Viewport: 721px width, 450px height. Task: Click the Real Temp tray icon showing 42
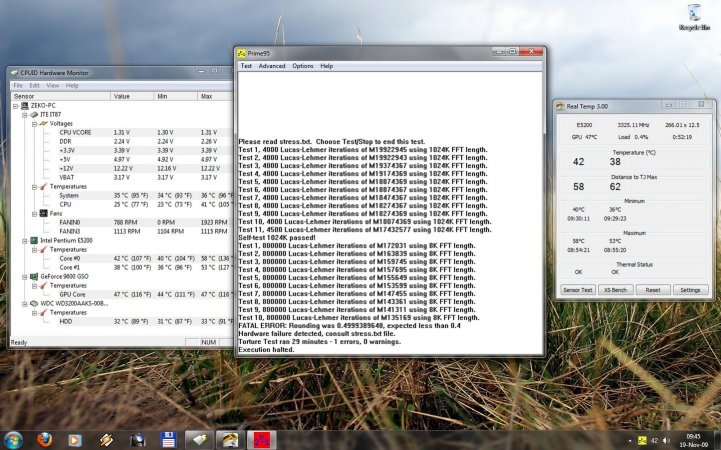click(654, 440)
